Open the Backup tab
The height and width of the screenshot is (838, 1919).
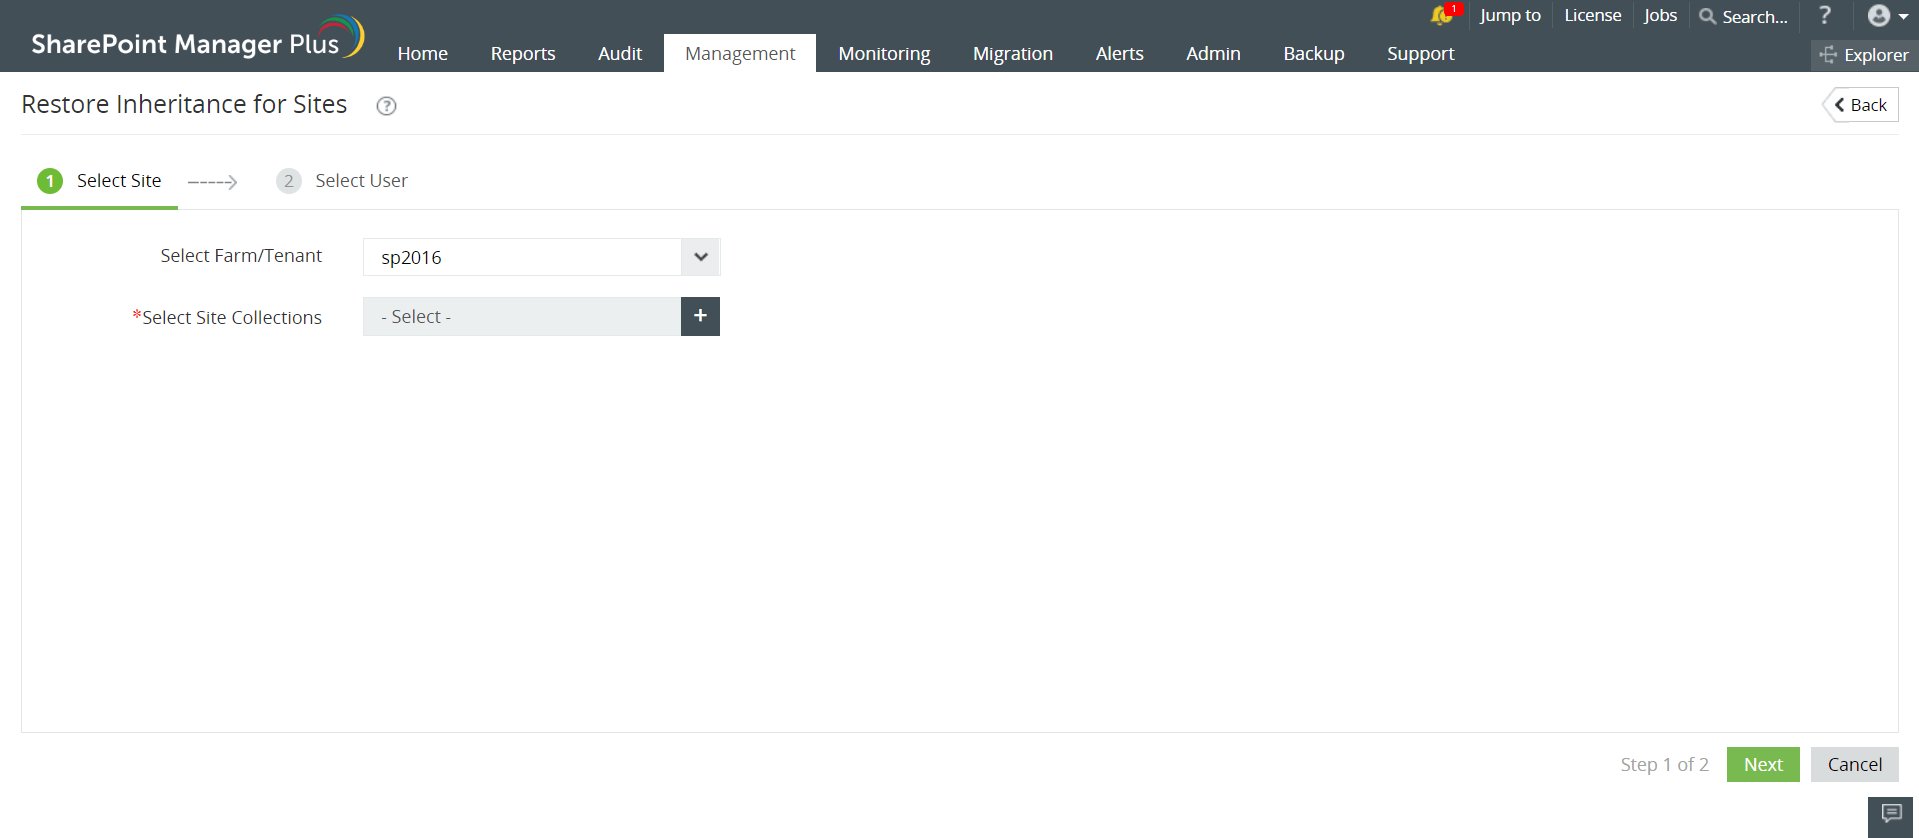click(x=1314, y=53)
